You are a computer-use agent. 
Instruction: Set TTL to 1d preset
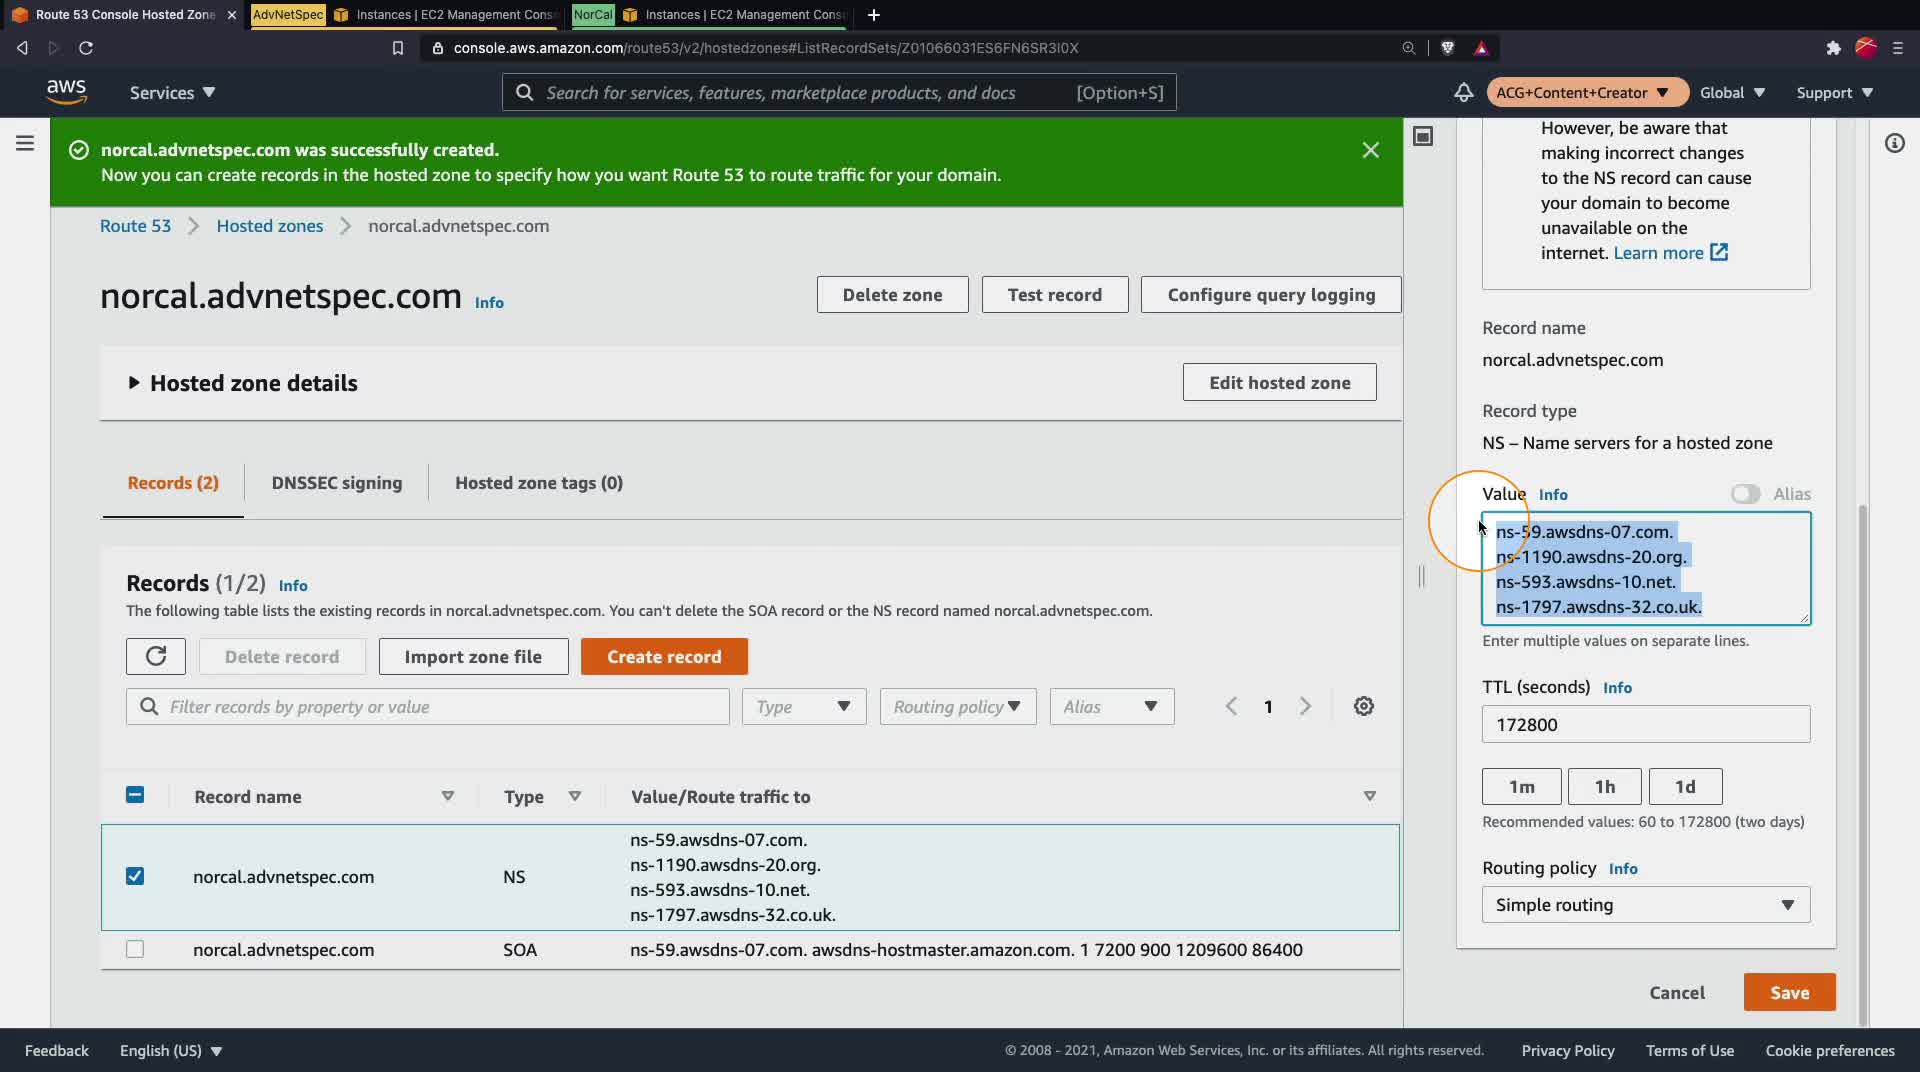[x=1685, y=786]
